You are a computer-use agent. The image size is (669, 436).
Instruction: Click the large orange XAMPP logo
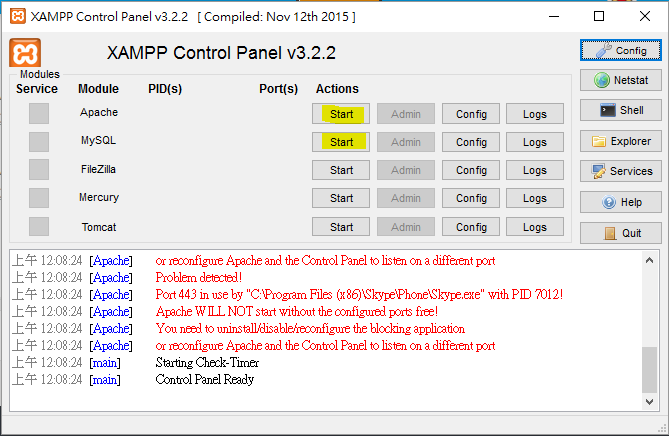point(25,53)
